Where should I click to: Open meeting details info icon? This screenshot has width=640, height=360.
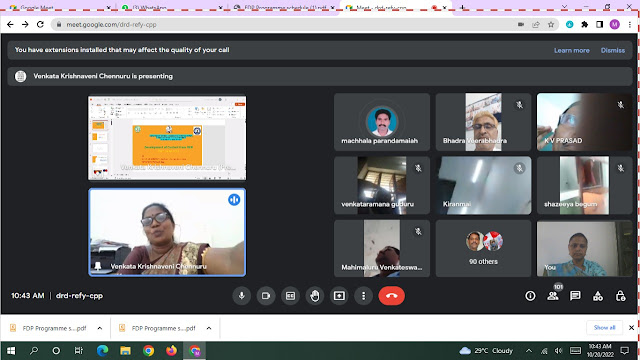[x=530, y=296]
